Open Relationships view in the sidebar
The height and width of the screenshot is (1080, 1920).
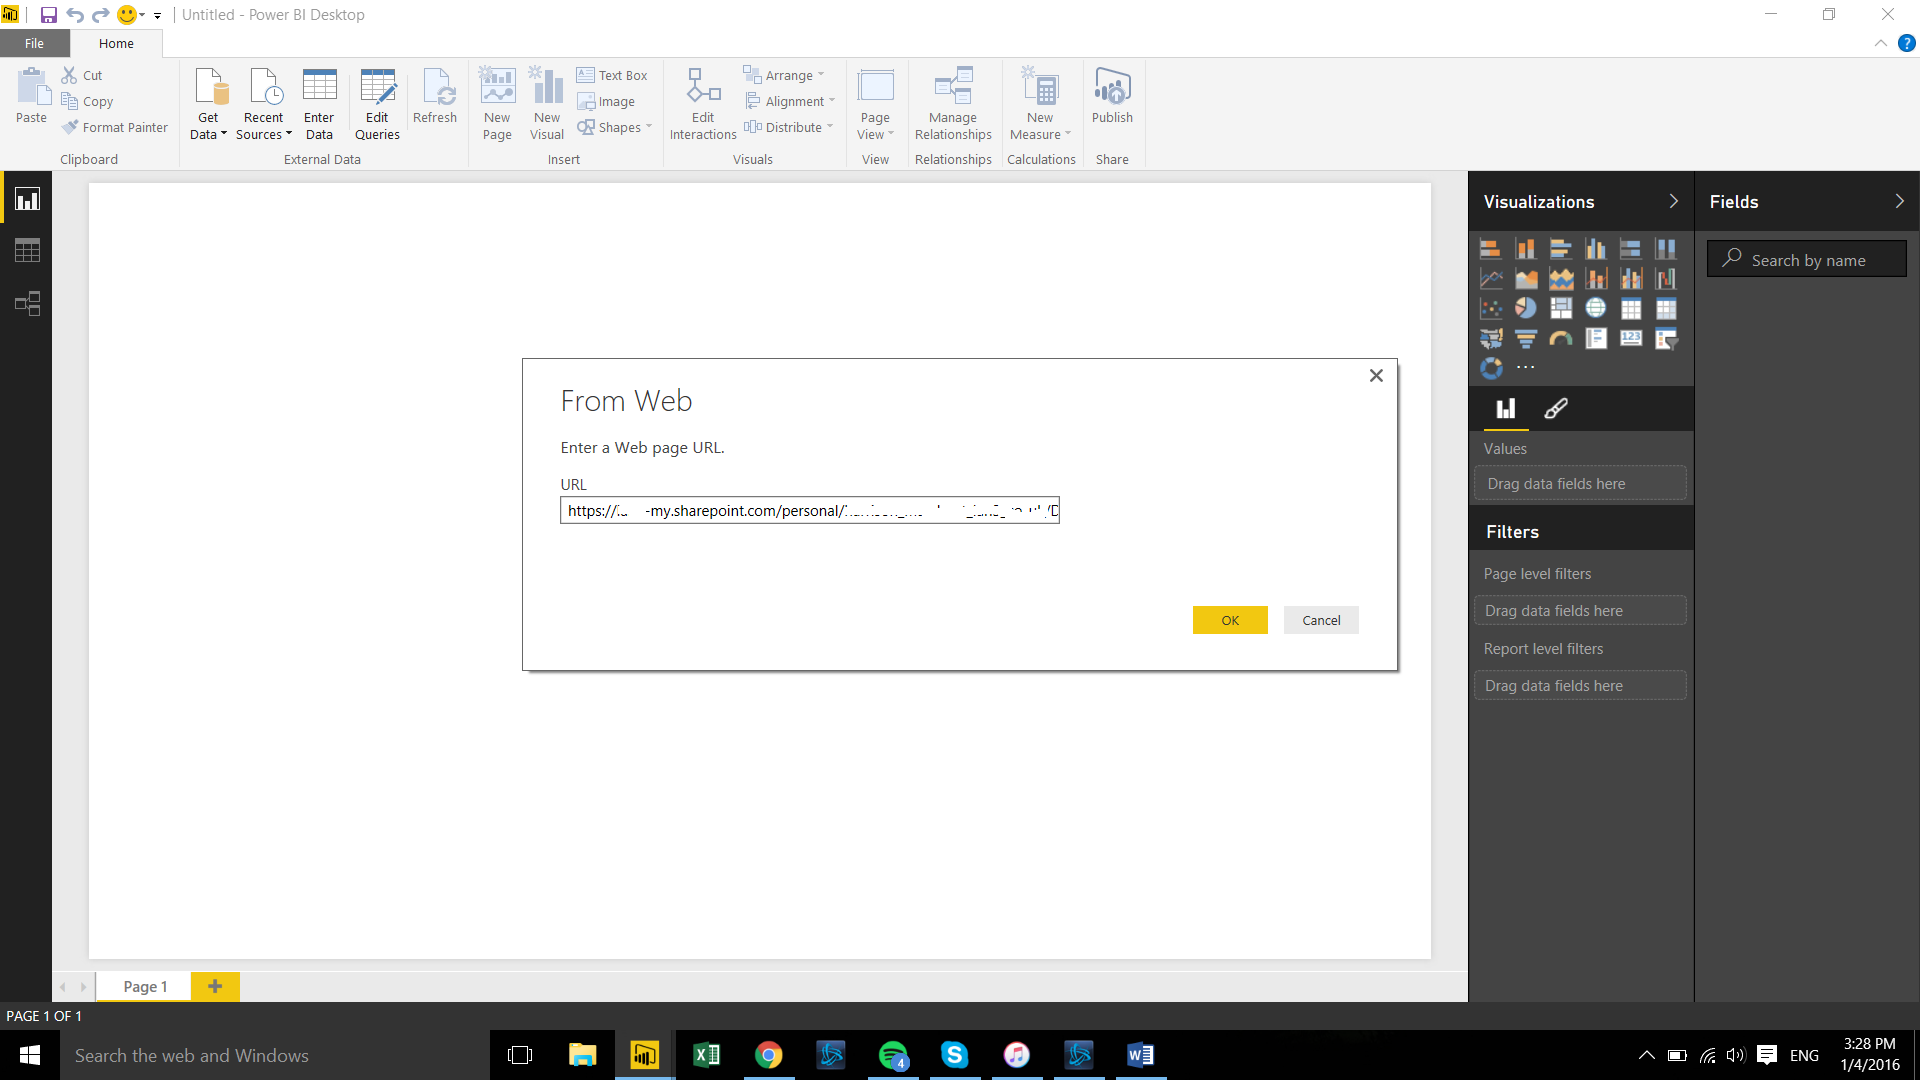26,303
